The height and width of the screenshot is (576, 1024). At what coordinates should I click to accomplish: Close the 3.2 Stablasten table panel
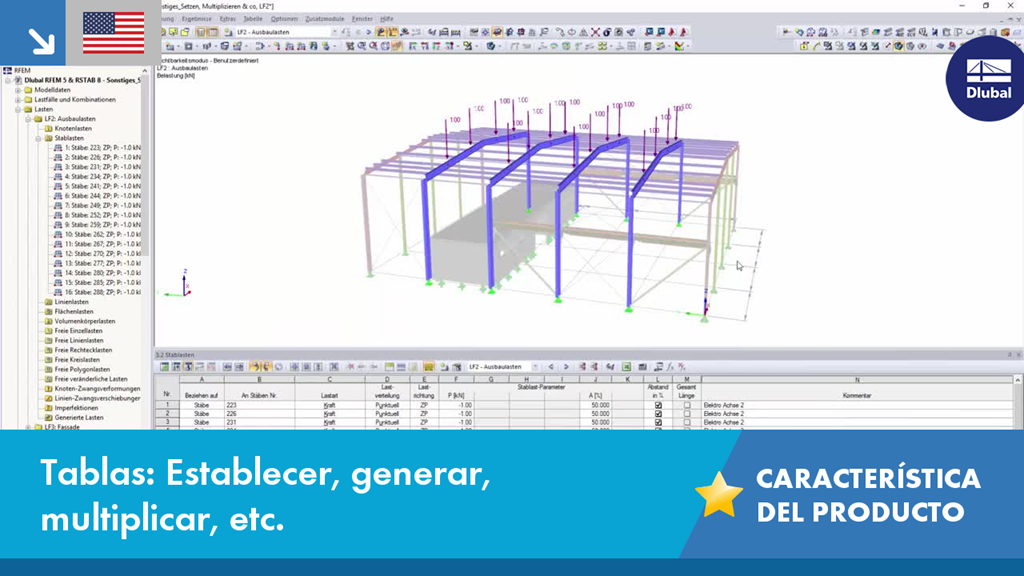[1018, 355]
